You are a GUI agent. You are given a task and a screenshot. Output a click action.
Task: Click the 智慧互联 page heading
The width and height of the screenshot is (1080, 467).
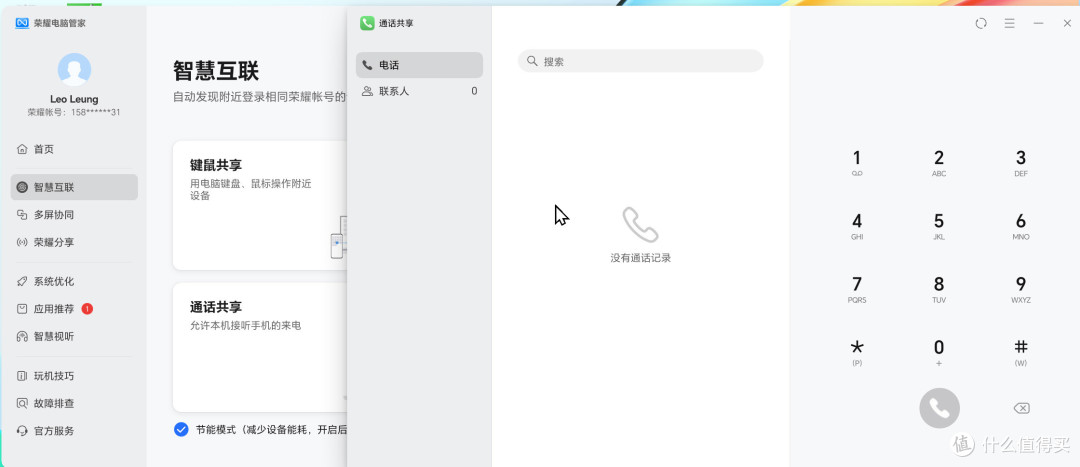(x=216, y=71)
